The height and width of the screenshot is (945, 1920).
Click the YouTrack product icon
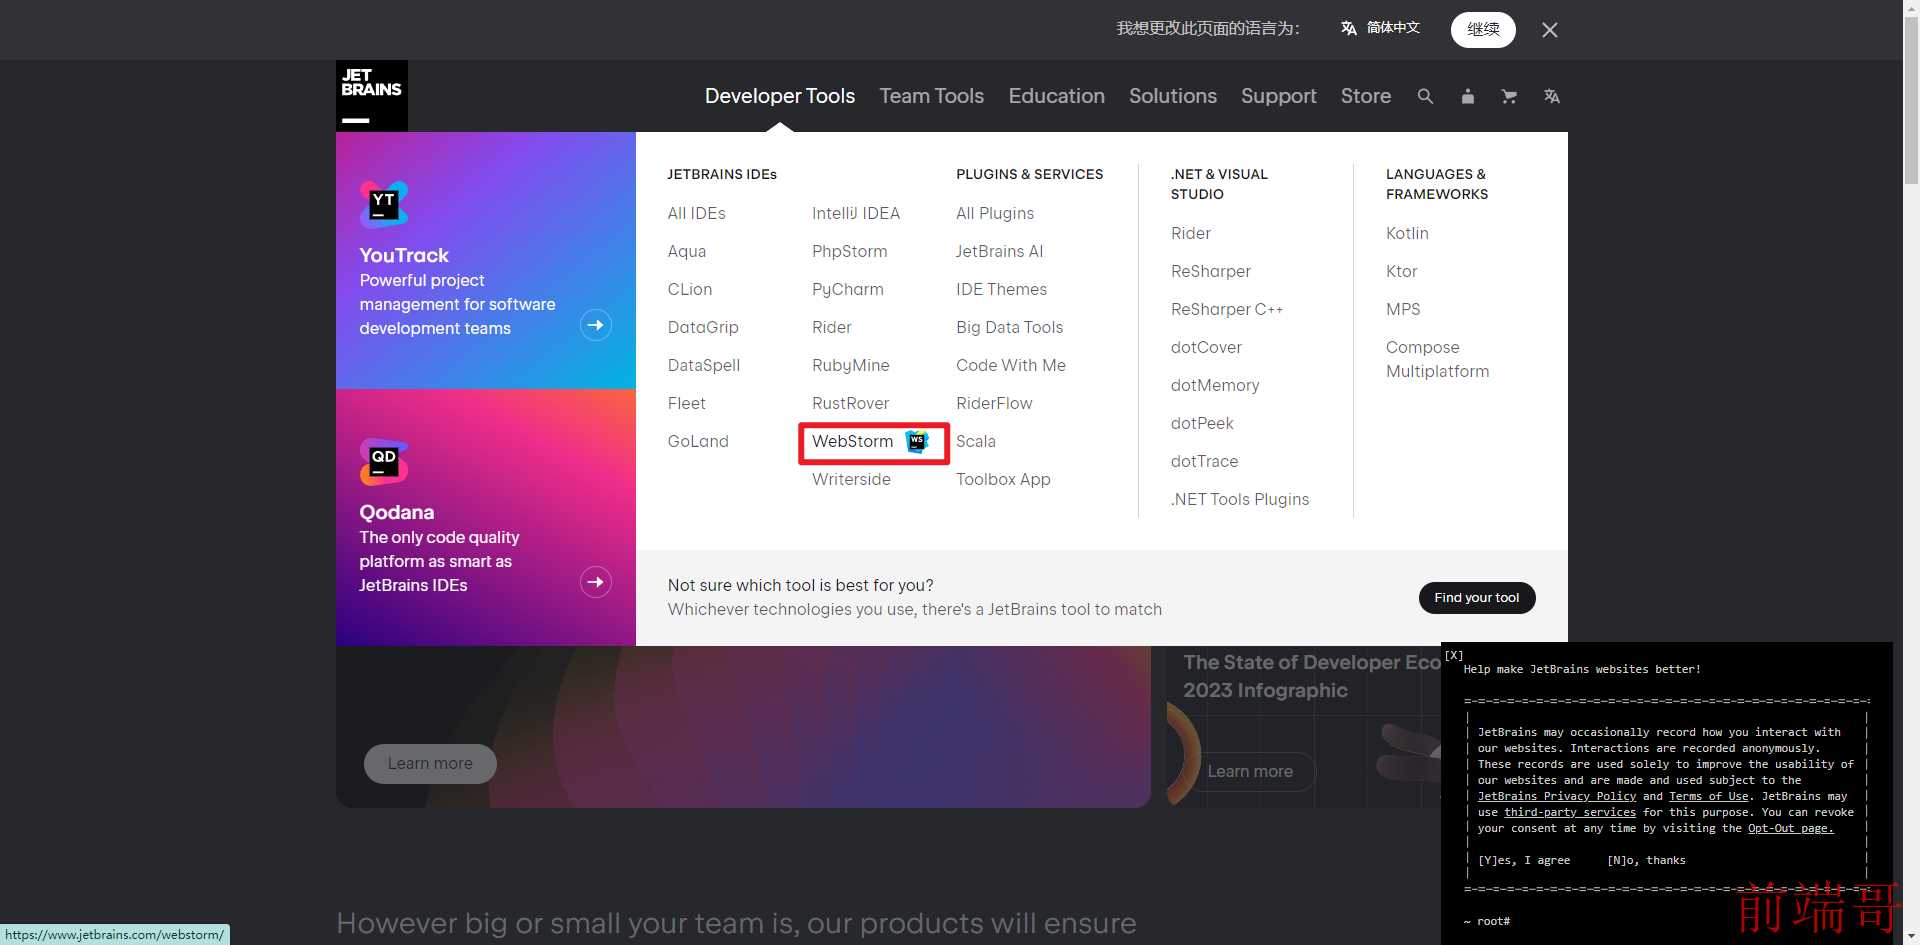coord(384,204)
